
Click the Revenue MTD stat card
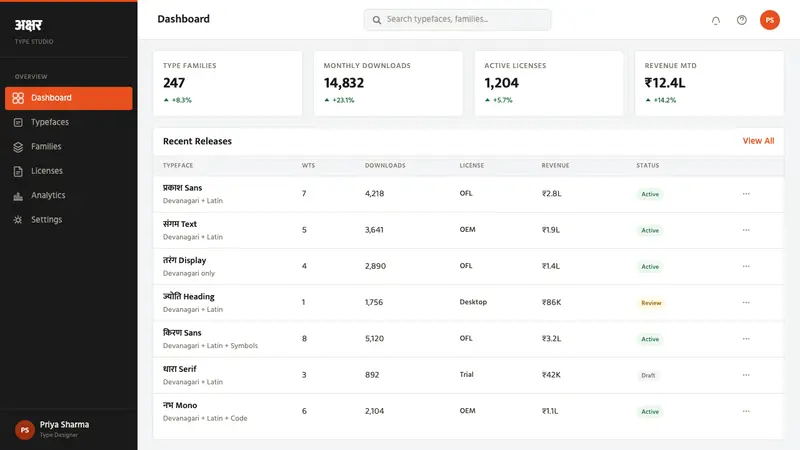click(x=709, y=83)
